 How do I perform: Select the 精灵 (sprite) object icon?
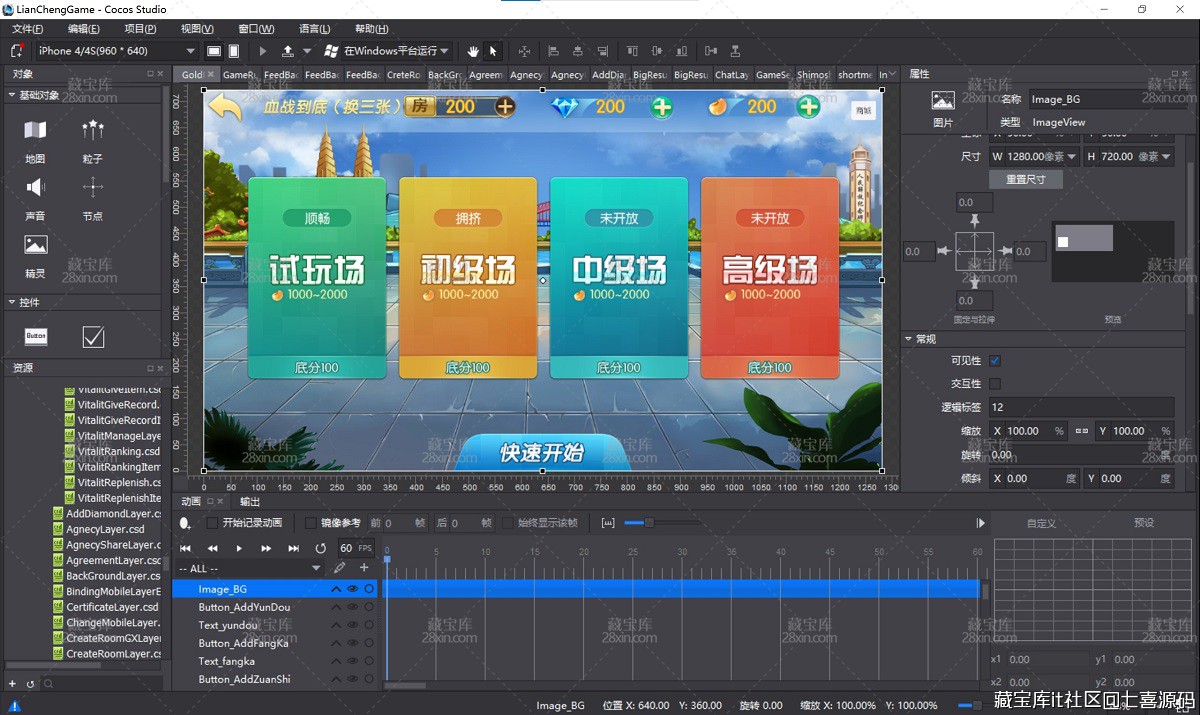(x=35, y=246)
